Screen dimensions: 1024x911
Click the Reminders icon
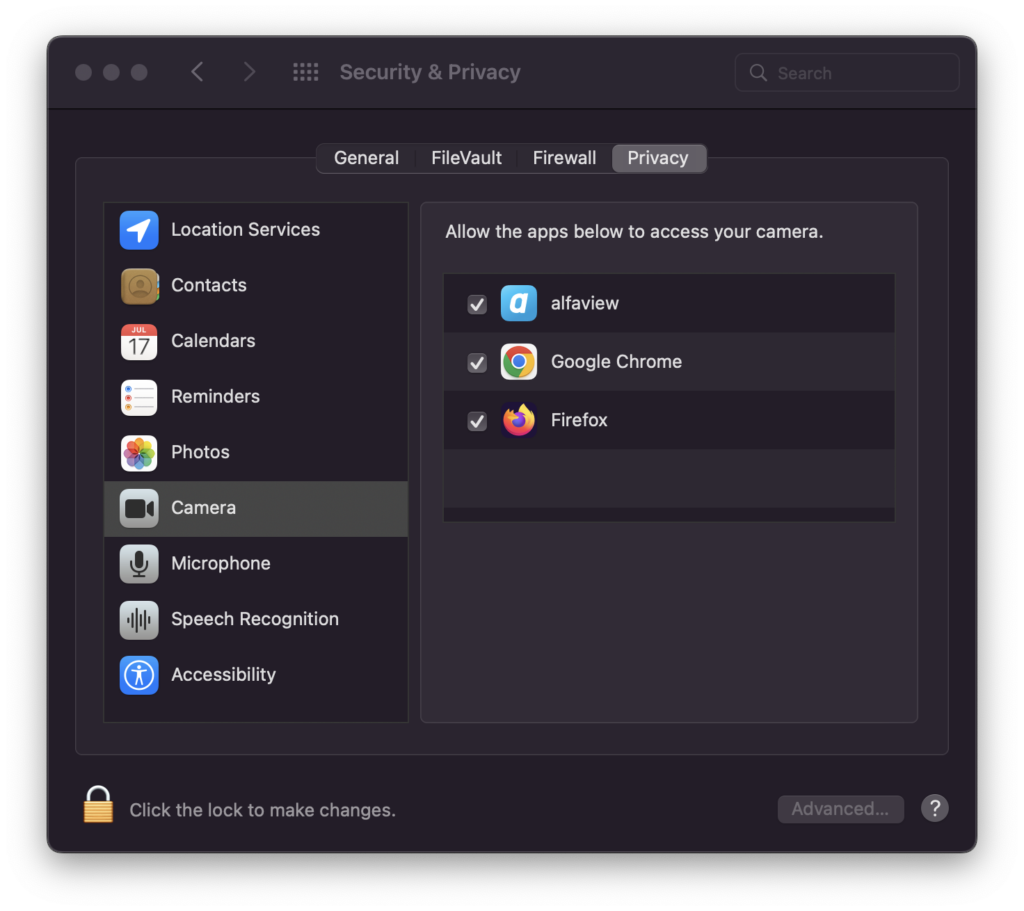(x=138, y=397)
